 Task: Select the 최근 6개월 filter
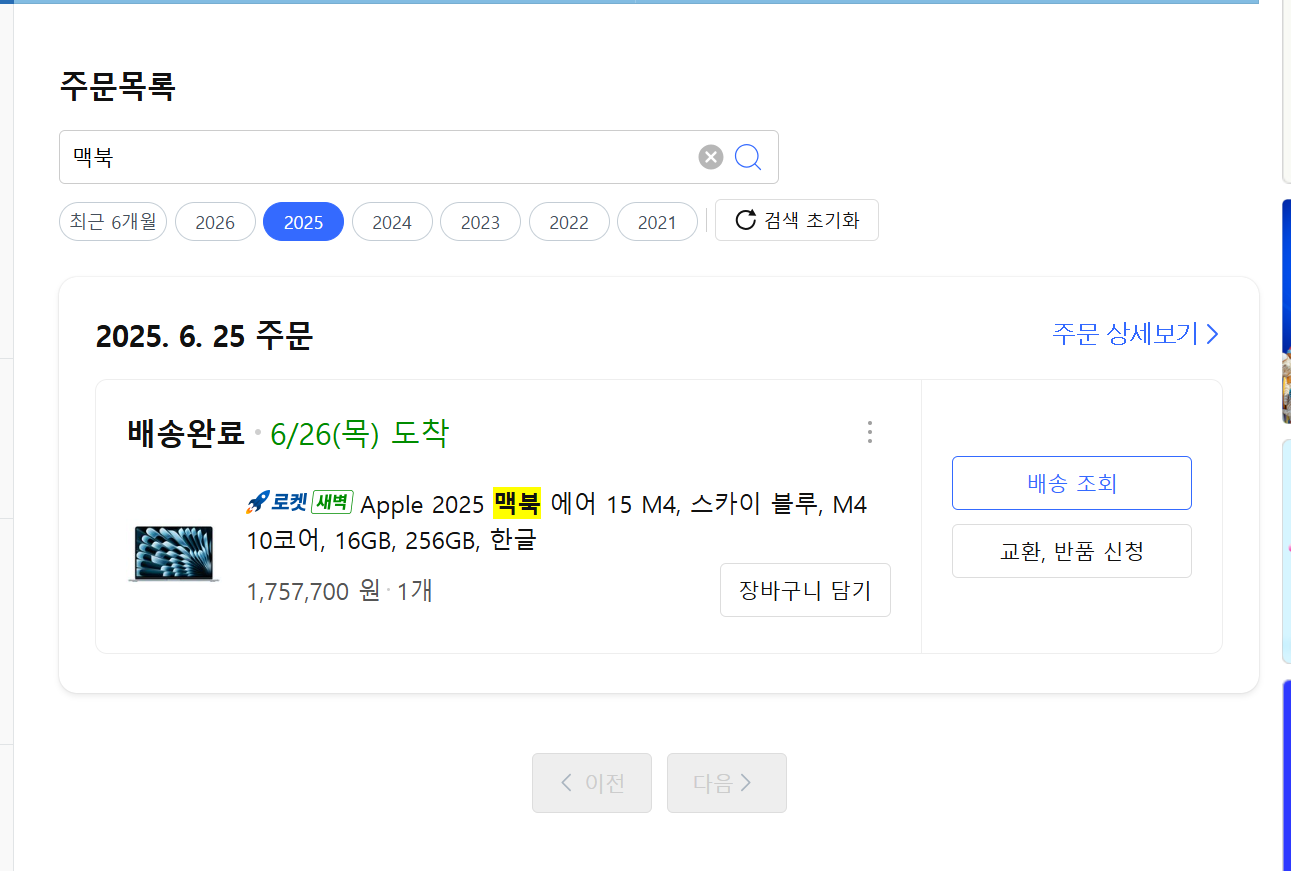(x=113, y=222)
